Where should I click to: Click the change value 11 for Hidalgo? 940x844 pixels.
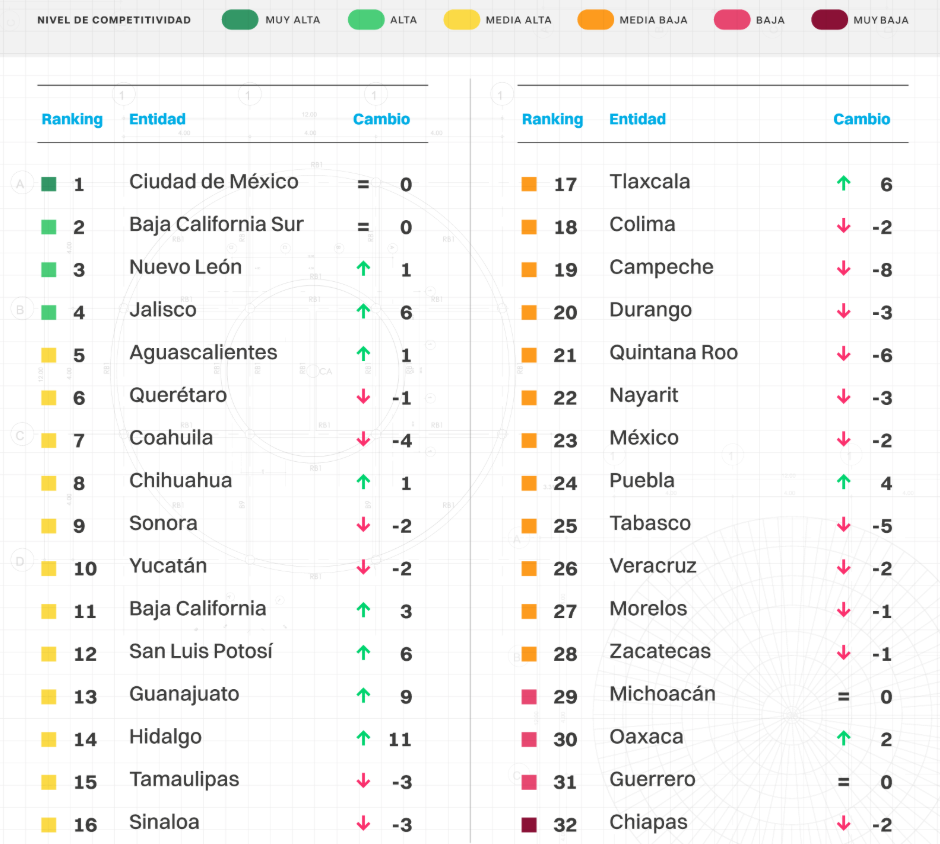coord(400,739)
